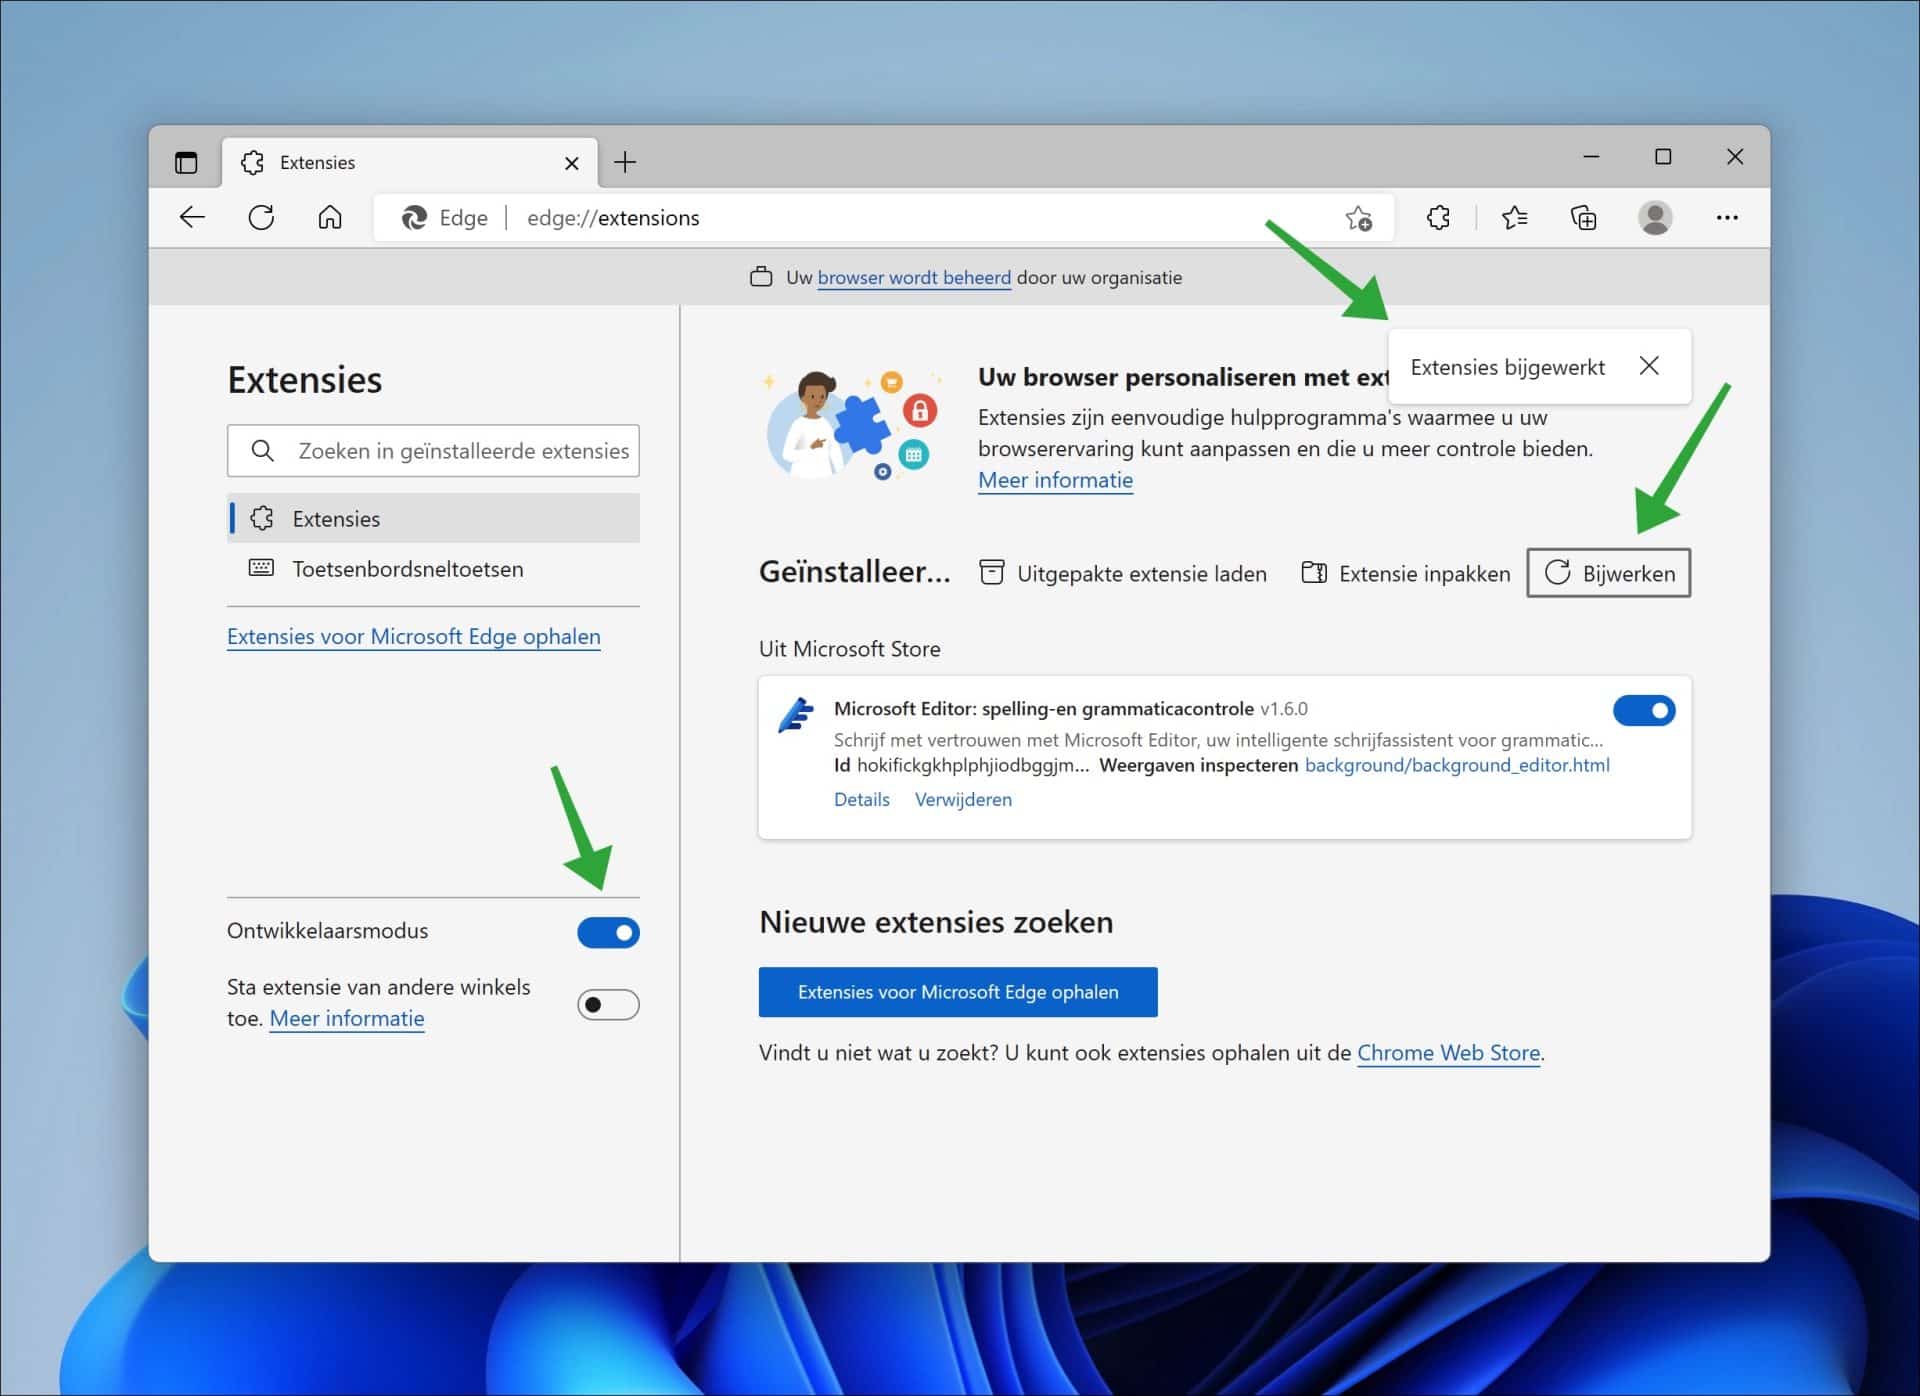This screenshot has width=1920, height=1396.
Task: Click the Extensions puzzle icon in the toolbar
Action: click(1439, 217)
